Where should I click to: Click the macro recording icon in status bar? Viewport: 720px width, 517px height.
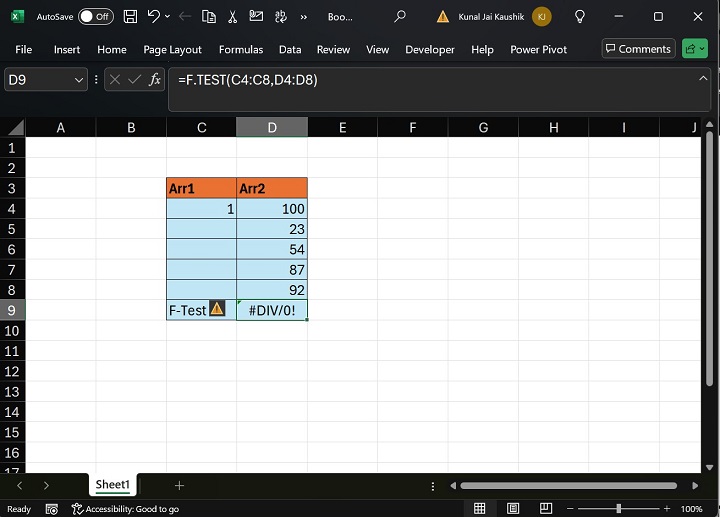click(52, 509)
